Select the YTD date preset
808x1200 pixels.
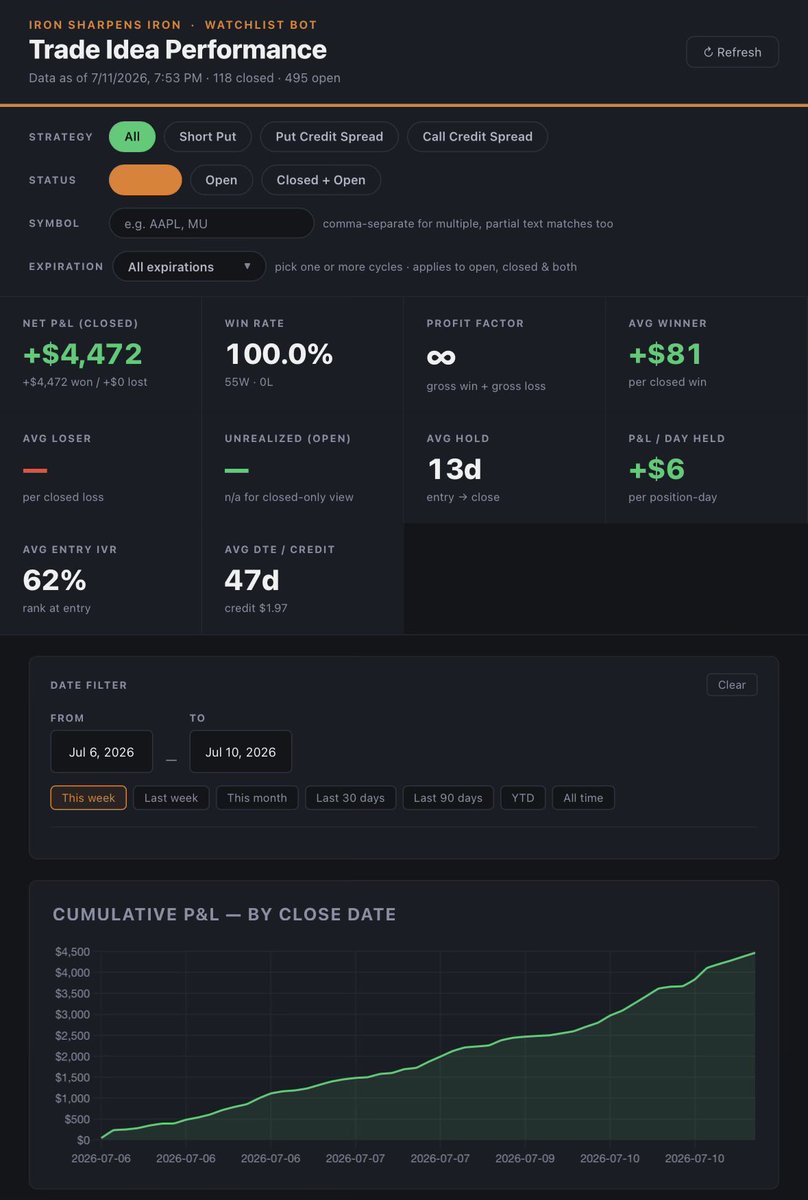coord(523,798)
